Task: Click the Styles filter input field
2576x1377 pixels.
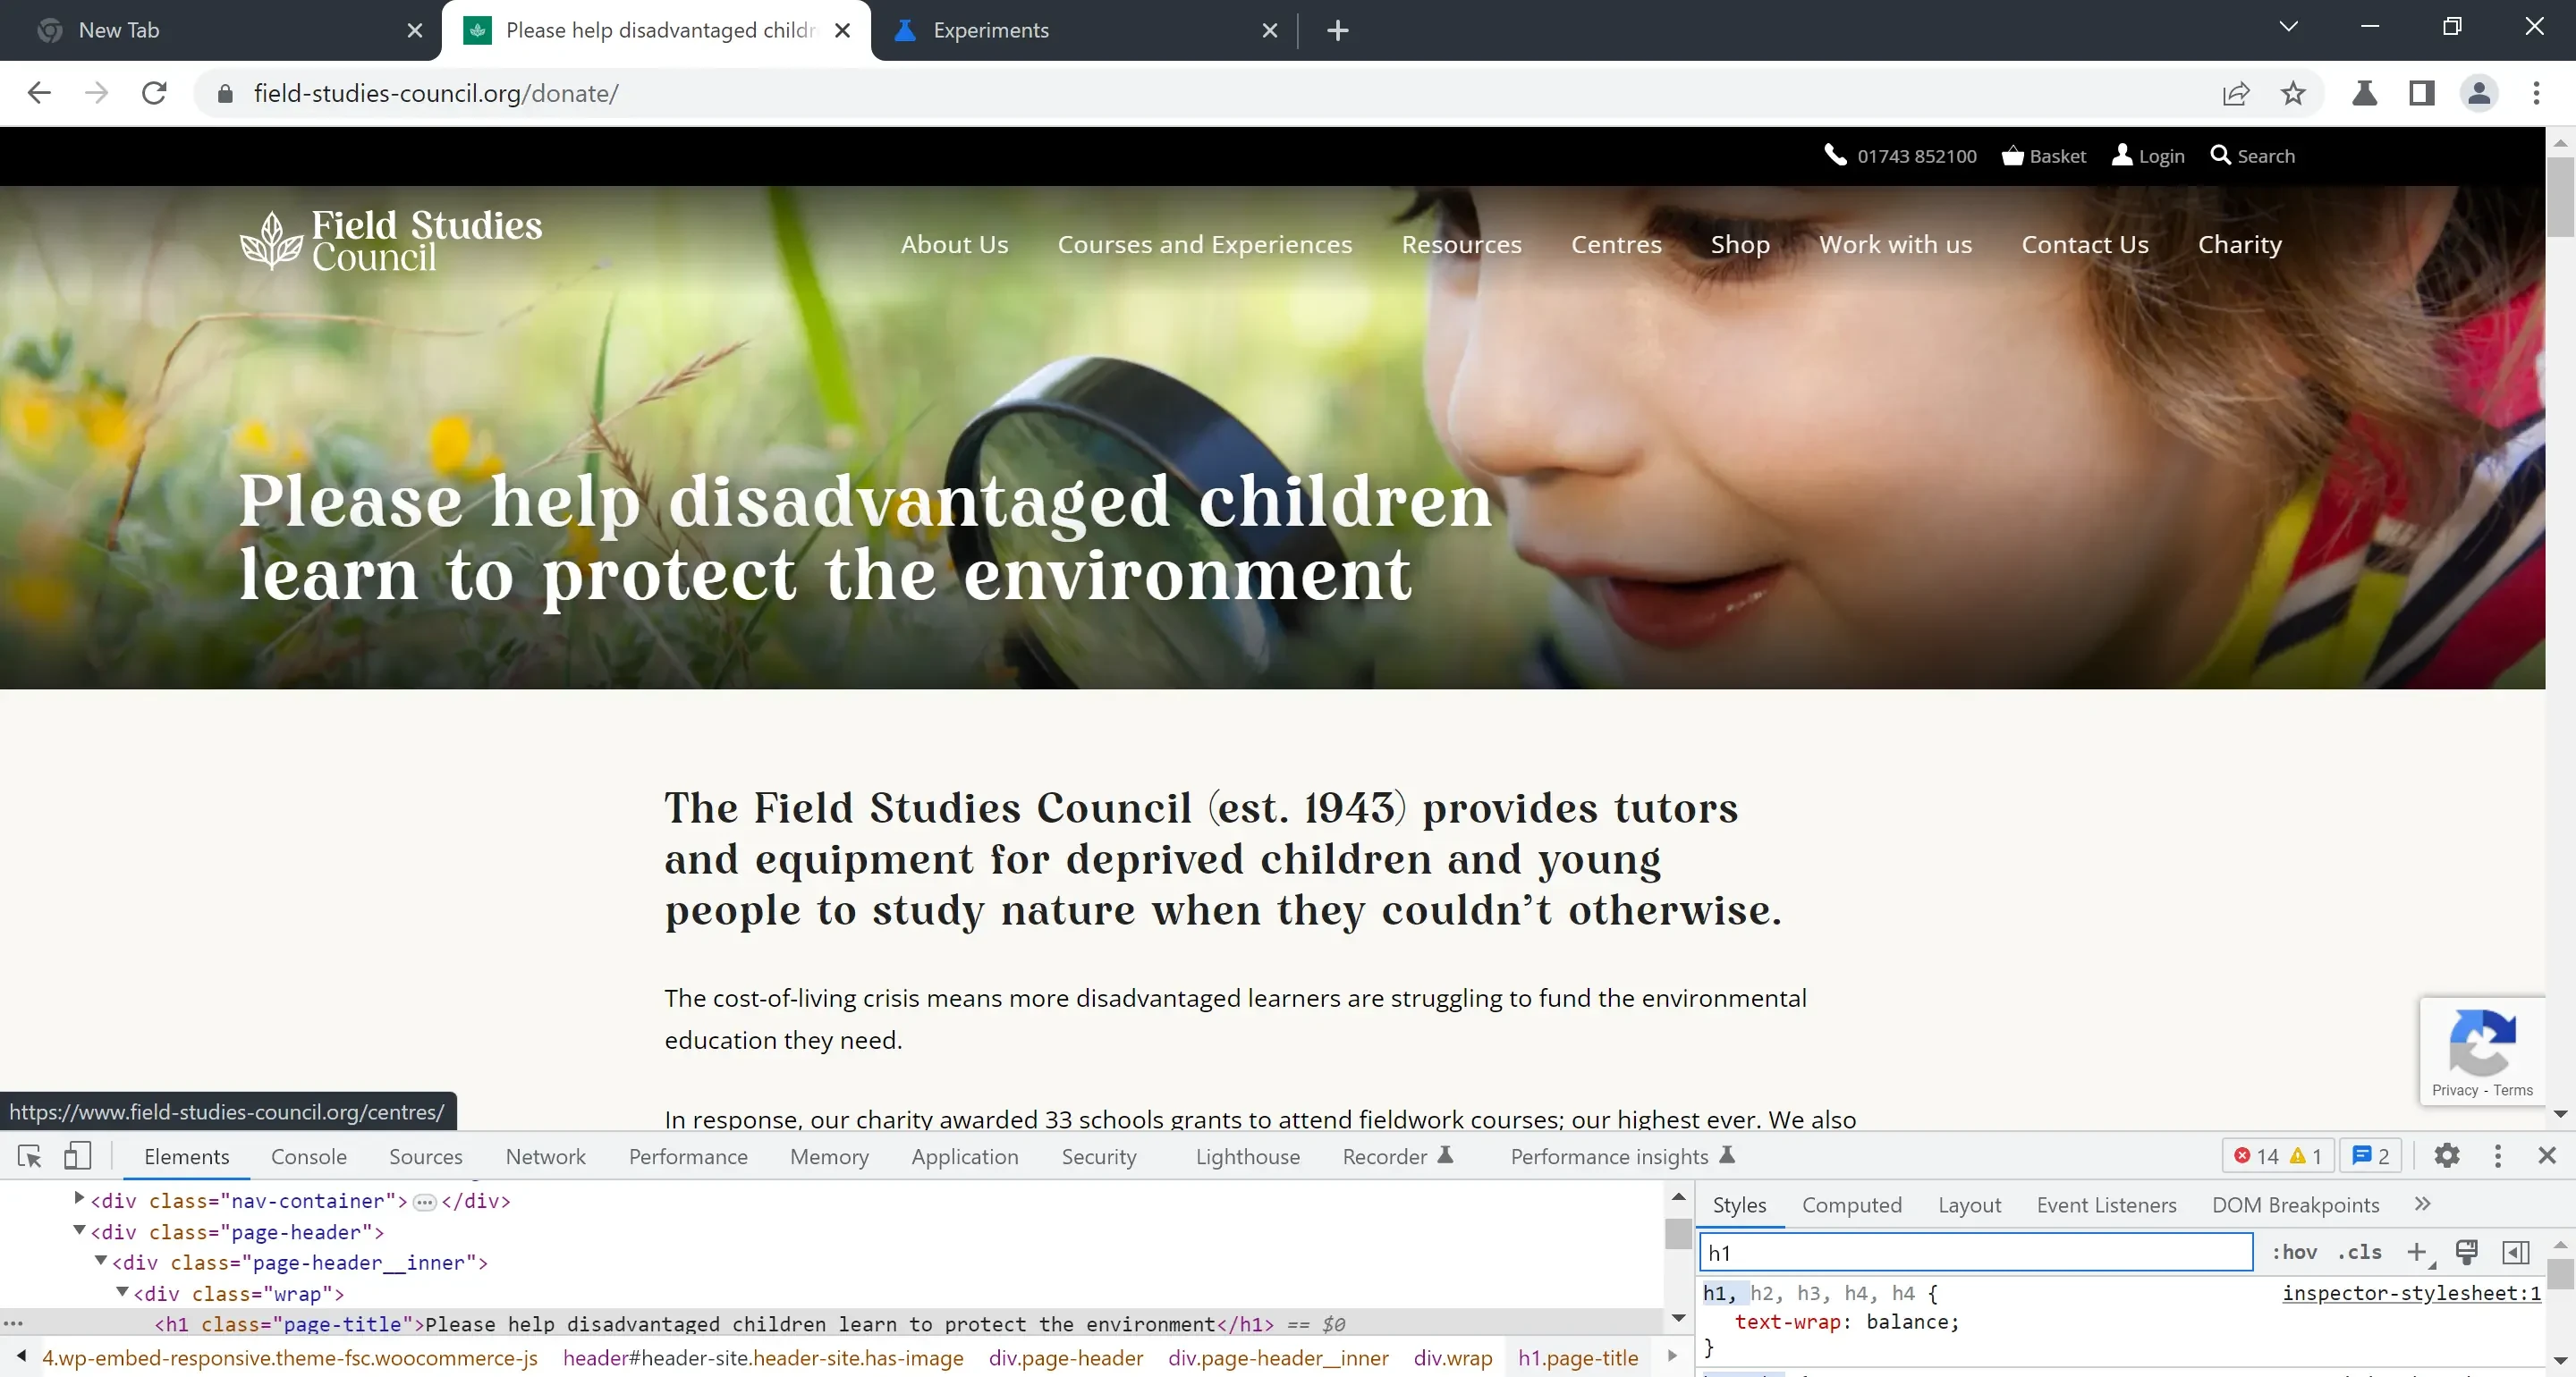Action: click(x=1975, y=1252)
